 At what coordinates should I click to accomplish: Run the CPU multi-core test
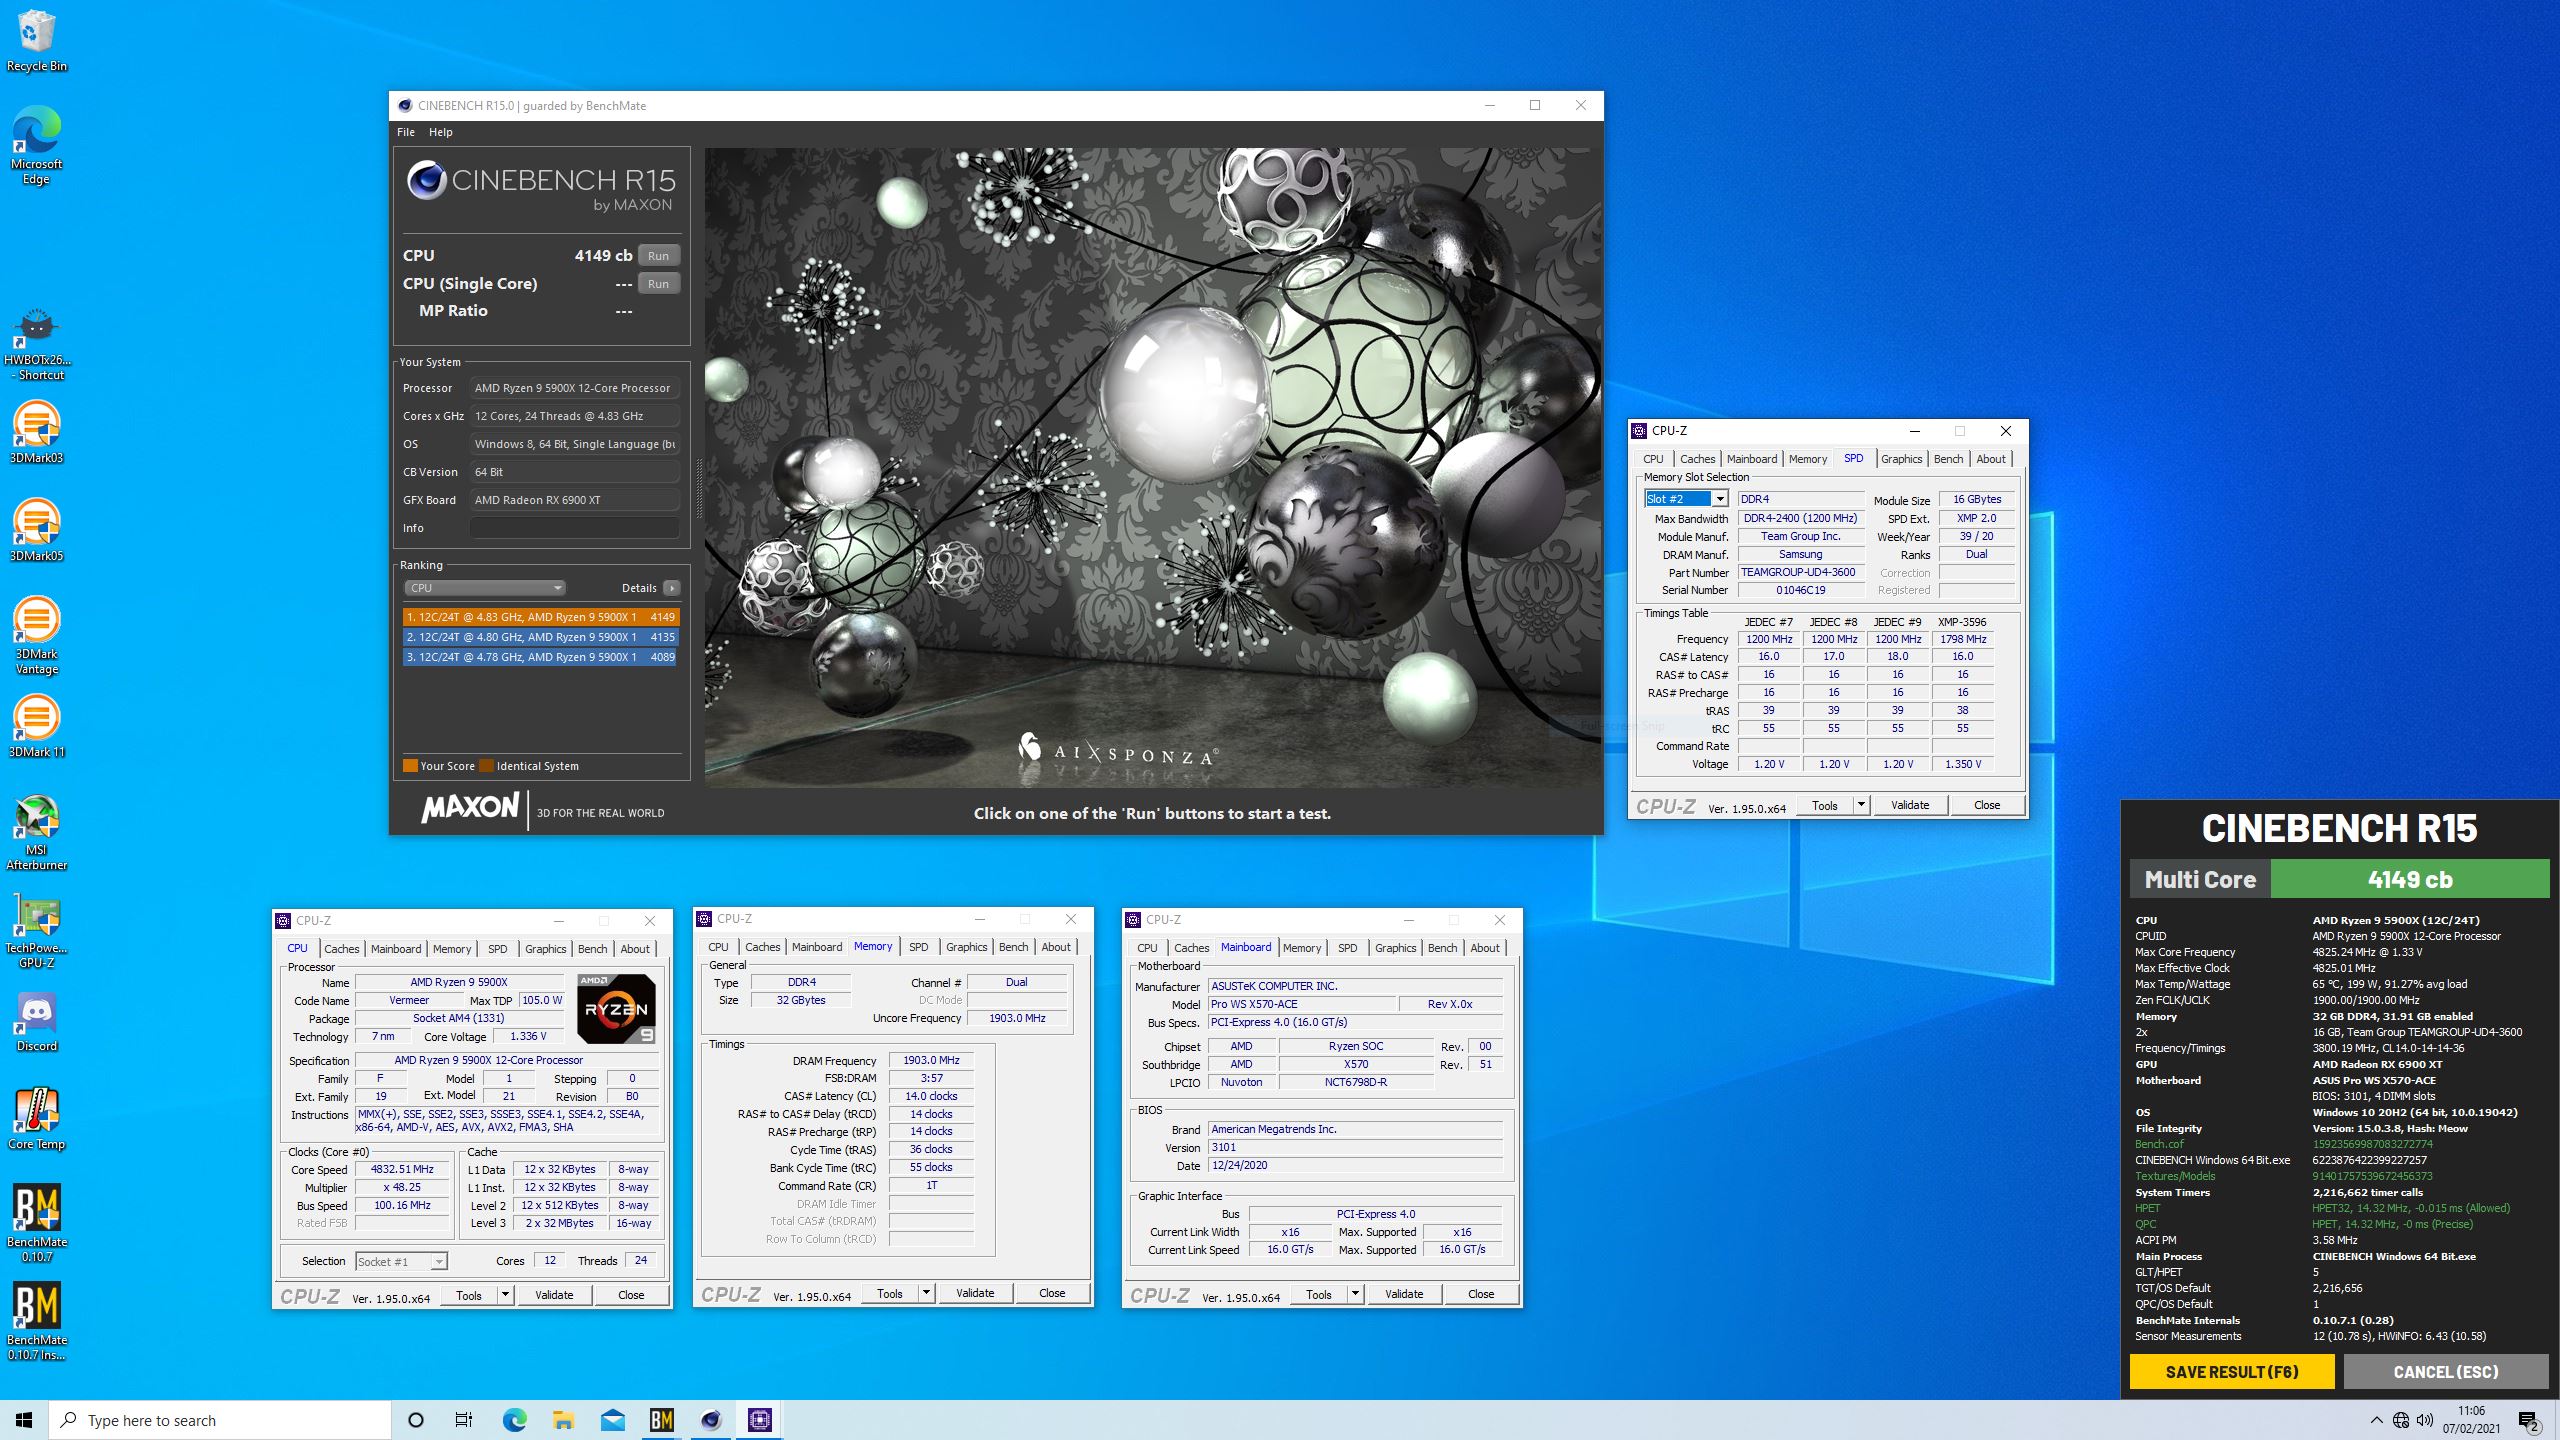point(658,256)
